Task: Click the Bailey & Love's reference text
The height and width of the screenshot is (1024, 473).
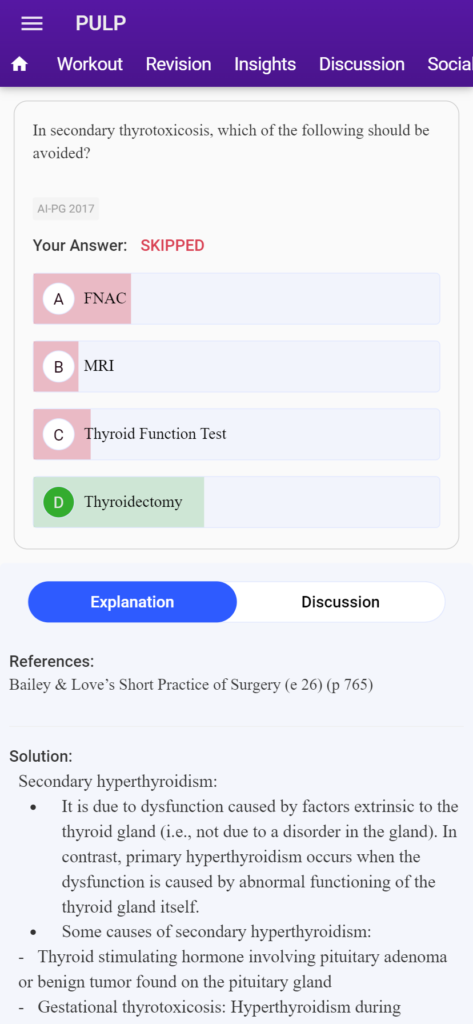Action: [x=191, y=685]
